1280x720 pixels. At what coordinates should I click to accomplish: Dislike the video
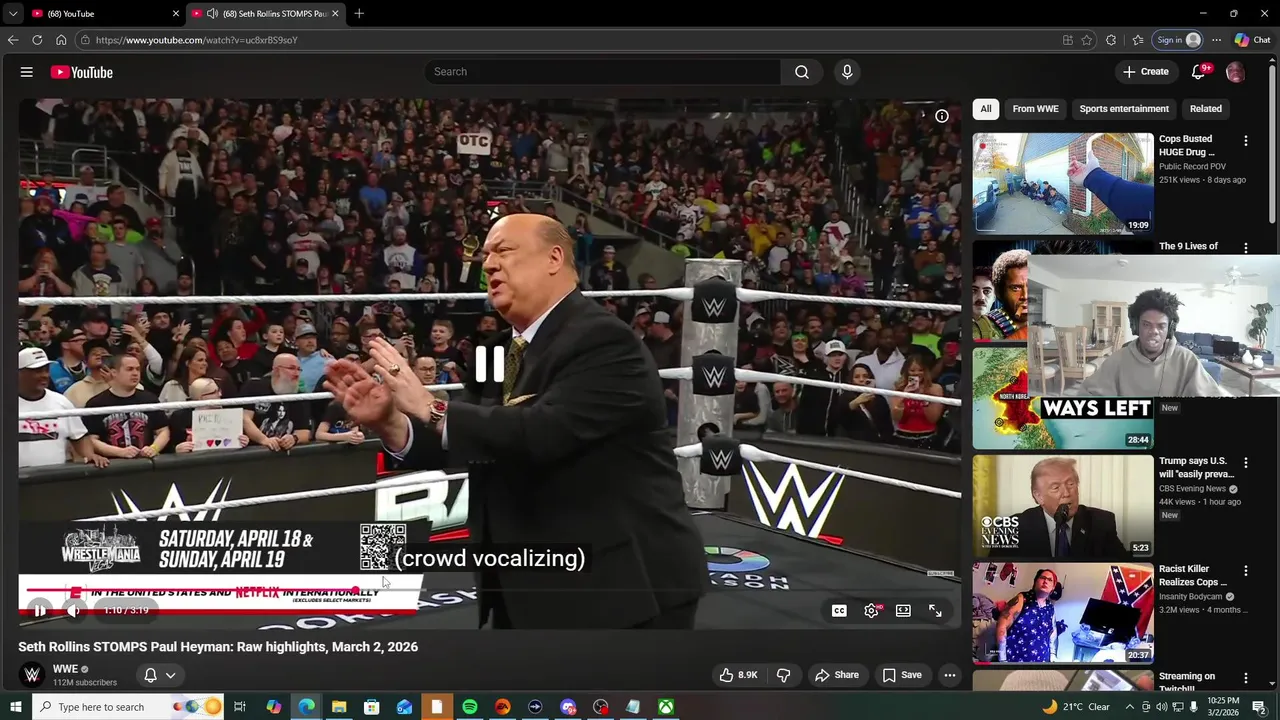783,675
